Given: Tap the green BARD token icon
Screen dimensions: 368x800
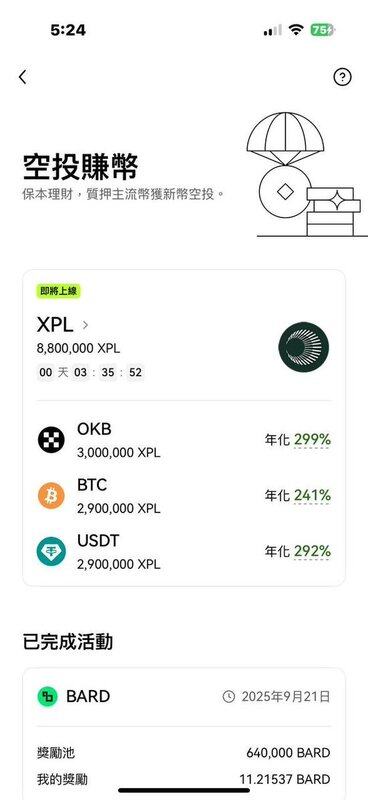Looking at the screenshot, I should click(47, 696).
